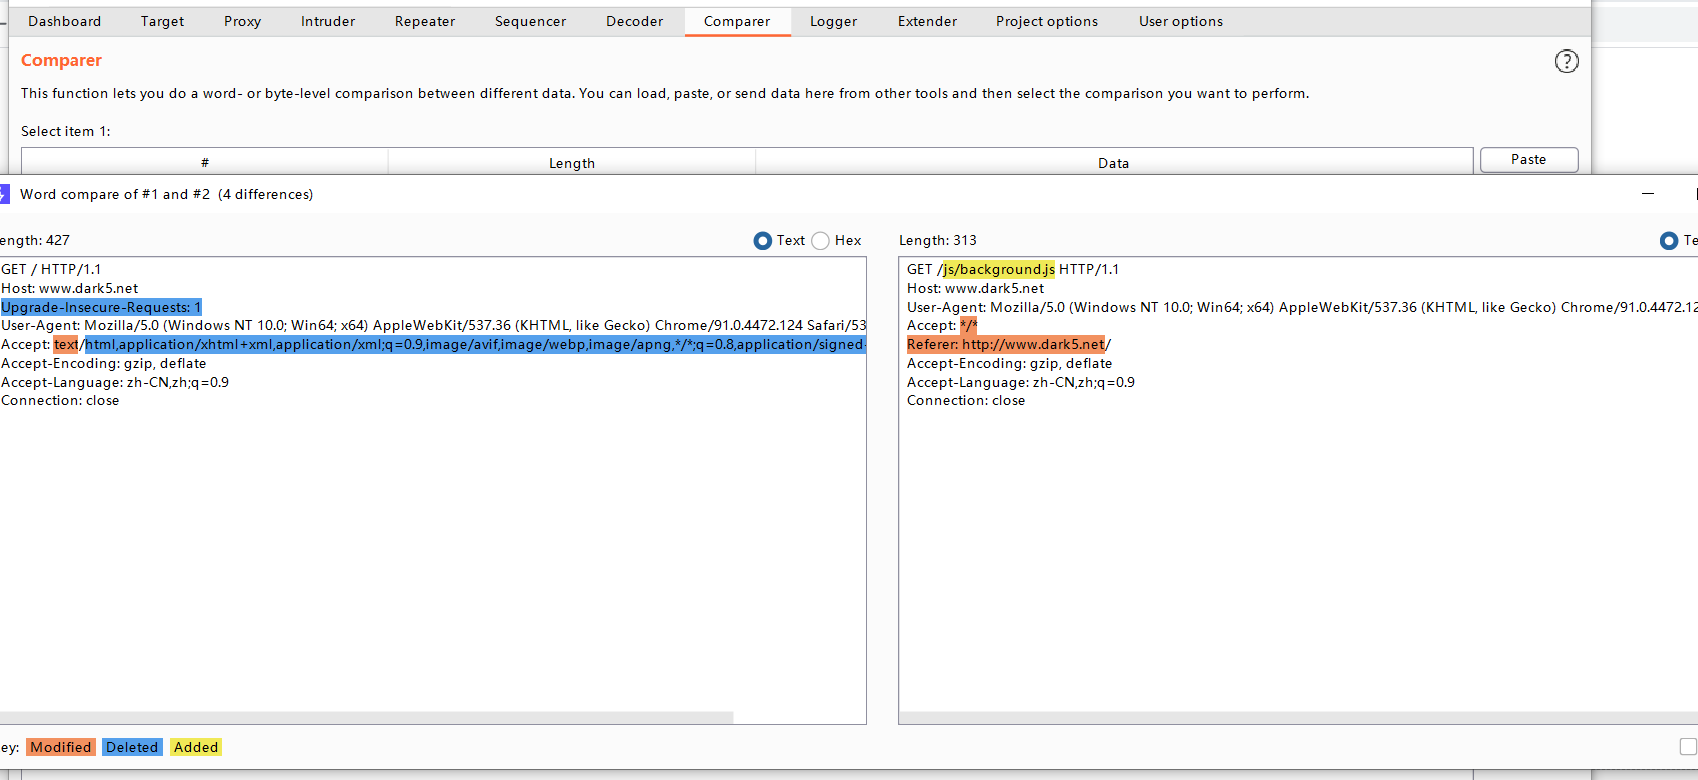Open the User options tab
Viewport: 1698px width, 780px height.
(x=1181, y=21)
